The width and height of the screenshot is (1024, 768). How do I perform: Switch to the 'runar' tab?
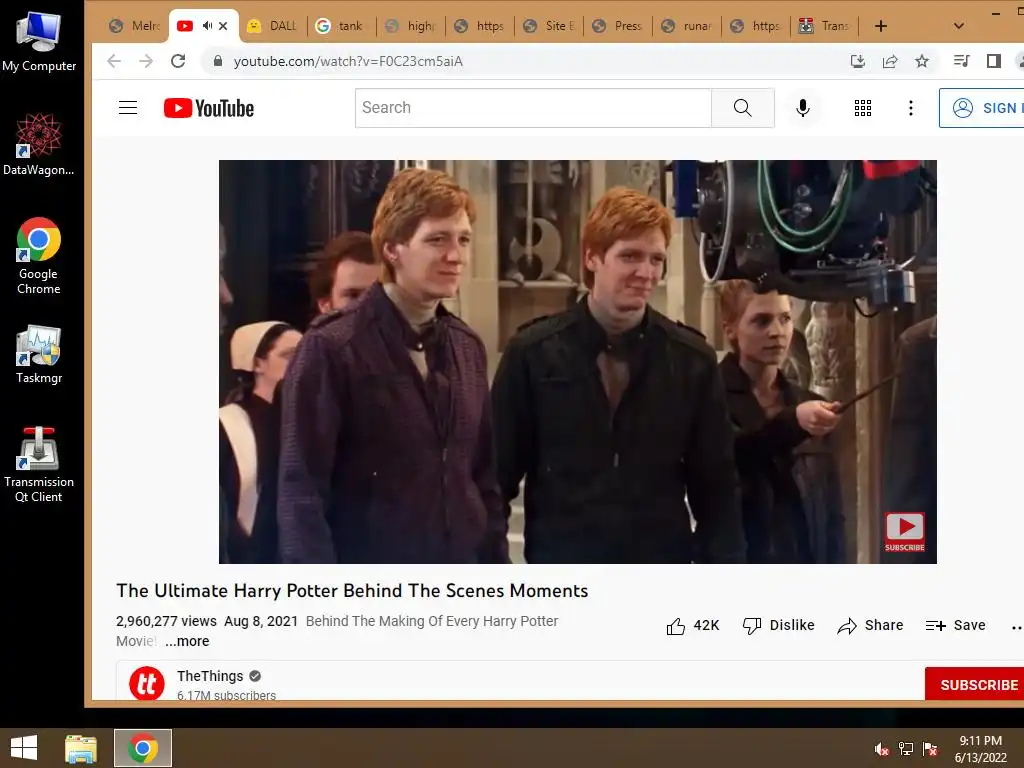point(687,26)
